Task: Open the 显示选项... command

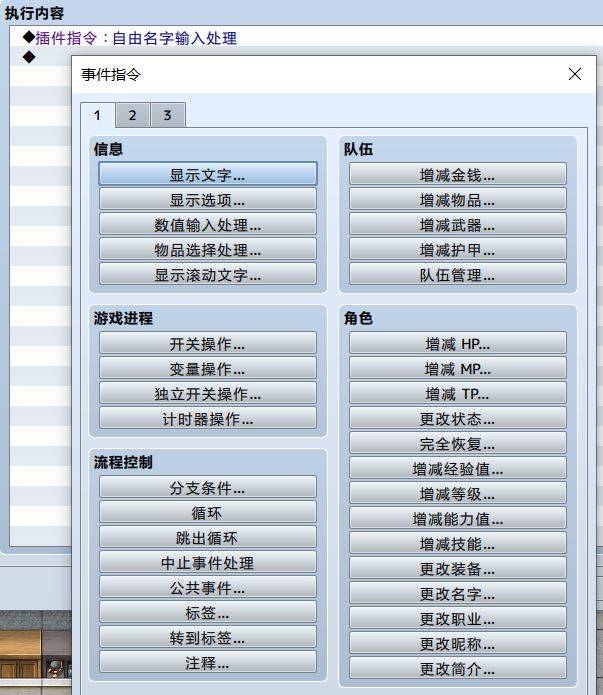Action: pos(208,199)
